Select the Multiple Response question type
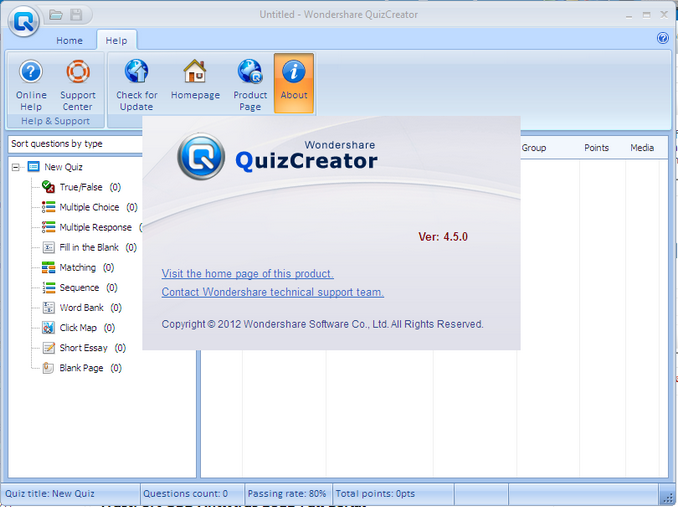Screen dimensions: 678x507 click(92, 227)
